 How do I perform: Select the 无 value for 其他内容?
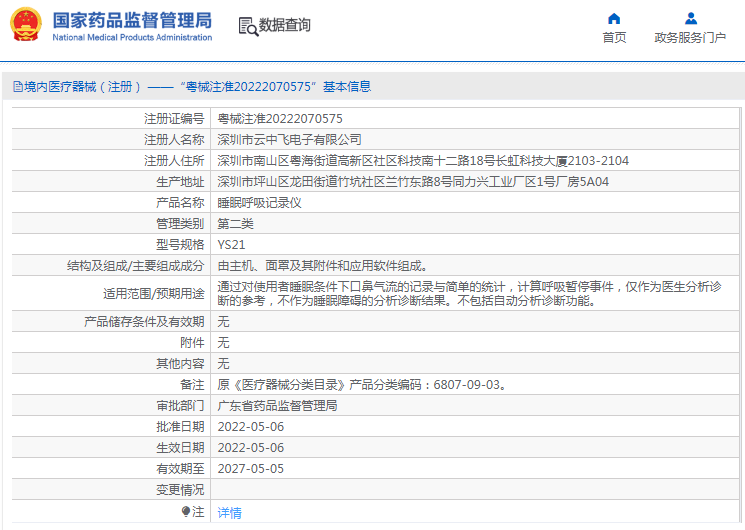click(223, 364)
